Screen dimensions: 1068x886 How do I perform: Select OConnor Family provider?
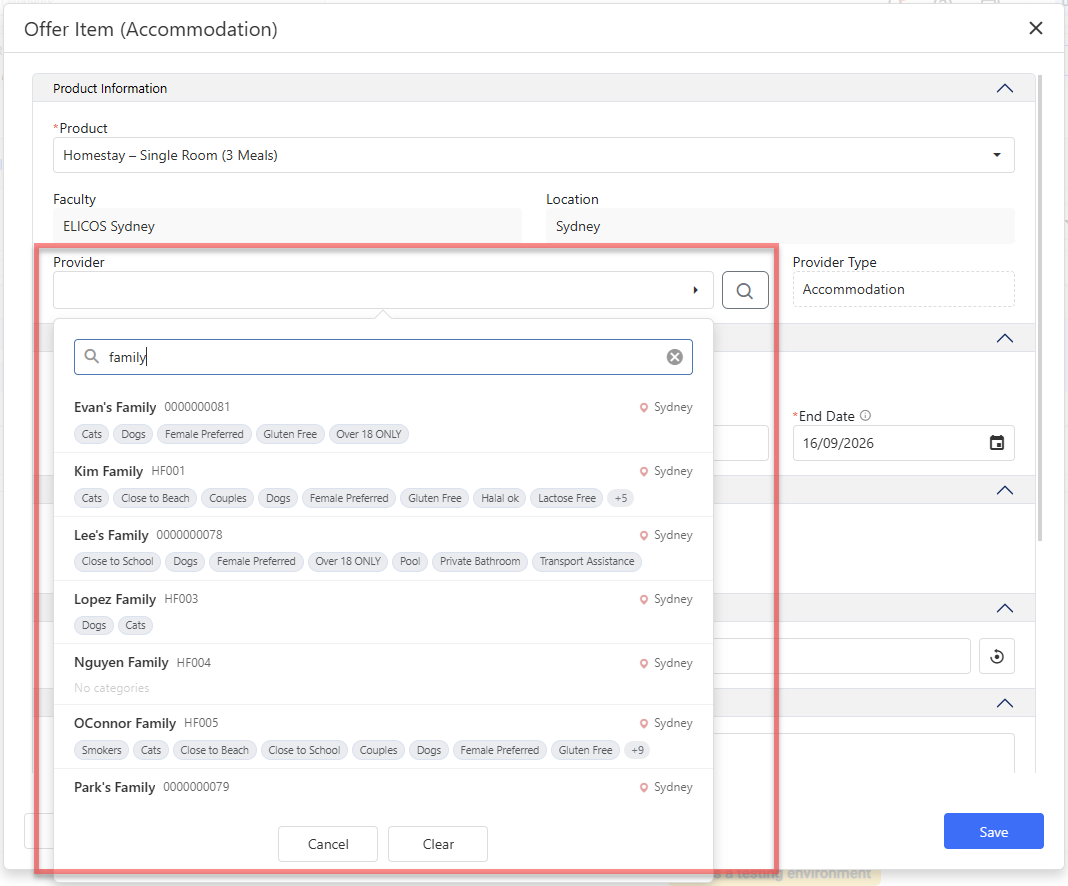[383, 736]
